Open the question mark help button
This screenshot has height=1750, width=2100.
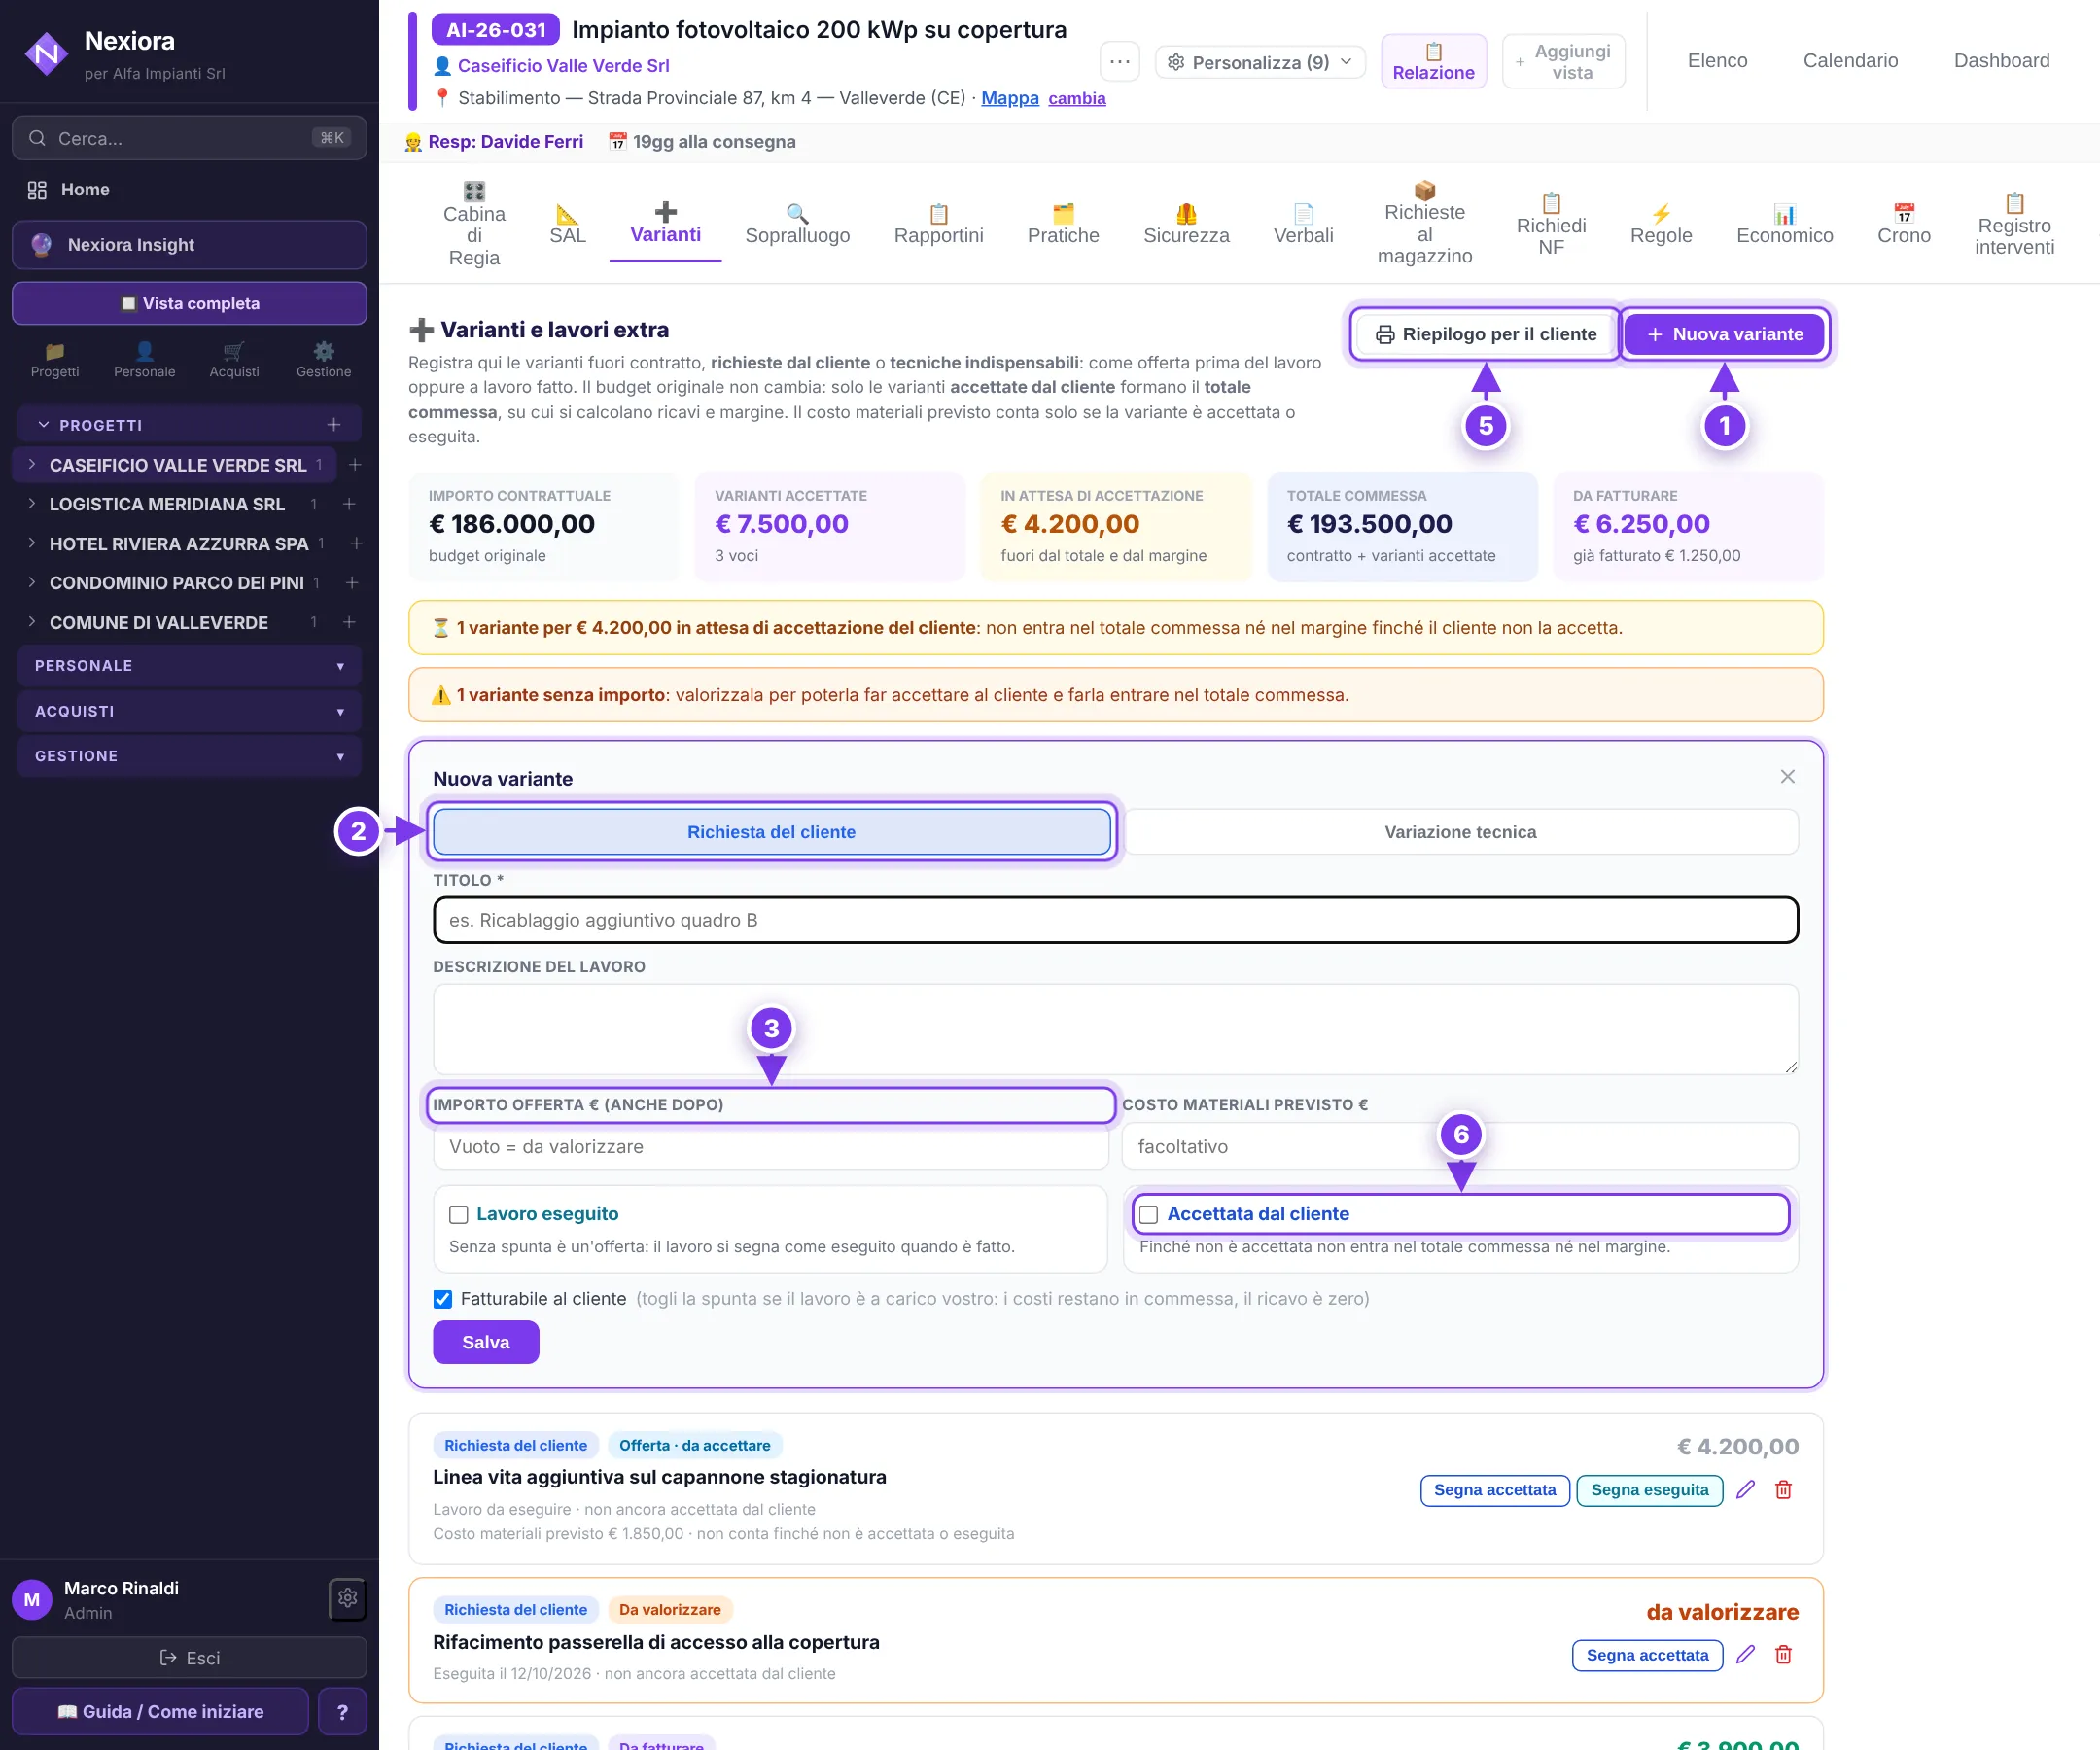click(x=342, y=1712)
